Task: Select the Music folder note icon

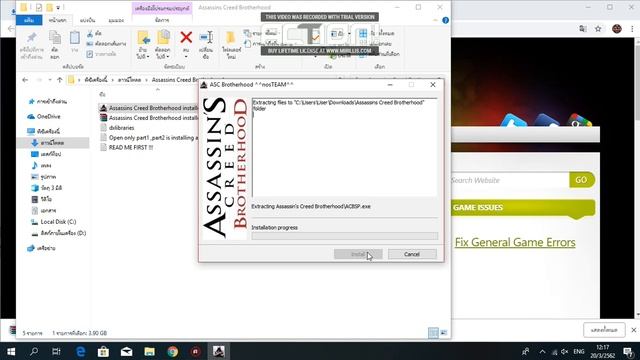Action: point(35,165)
